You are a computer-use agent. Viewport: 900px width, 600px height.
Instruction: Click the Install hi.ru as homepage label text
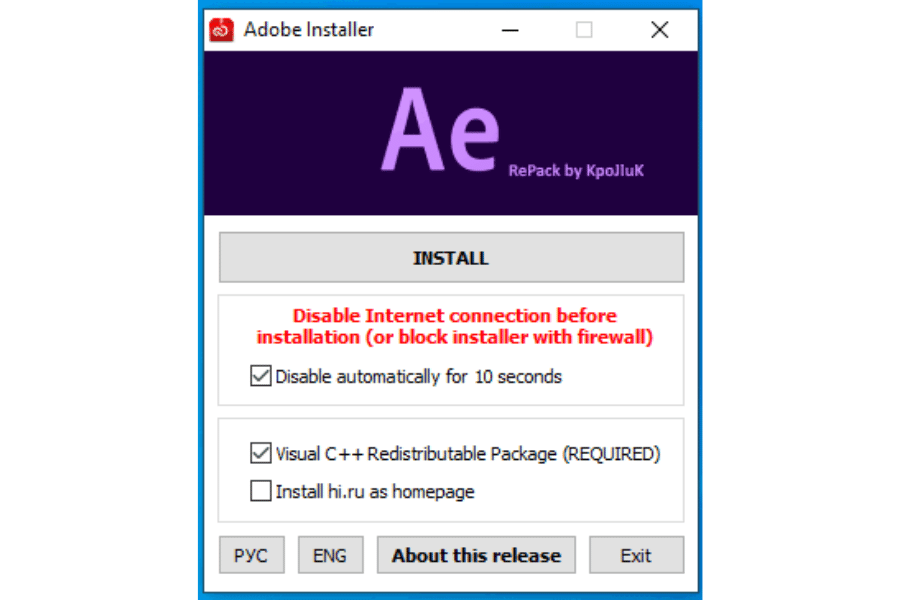coord(375,491)
